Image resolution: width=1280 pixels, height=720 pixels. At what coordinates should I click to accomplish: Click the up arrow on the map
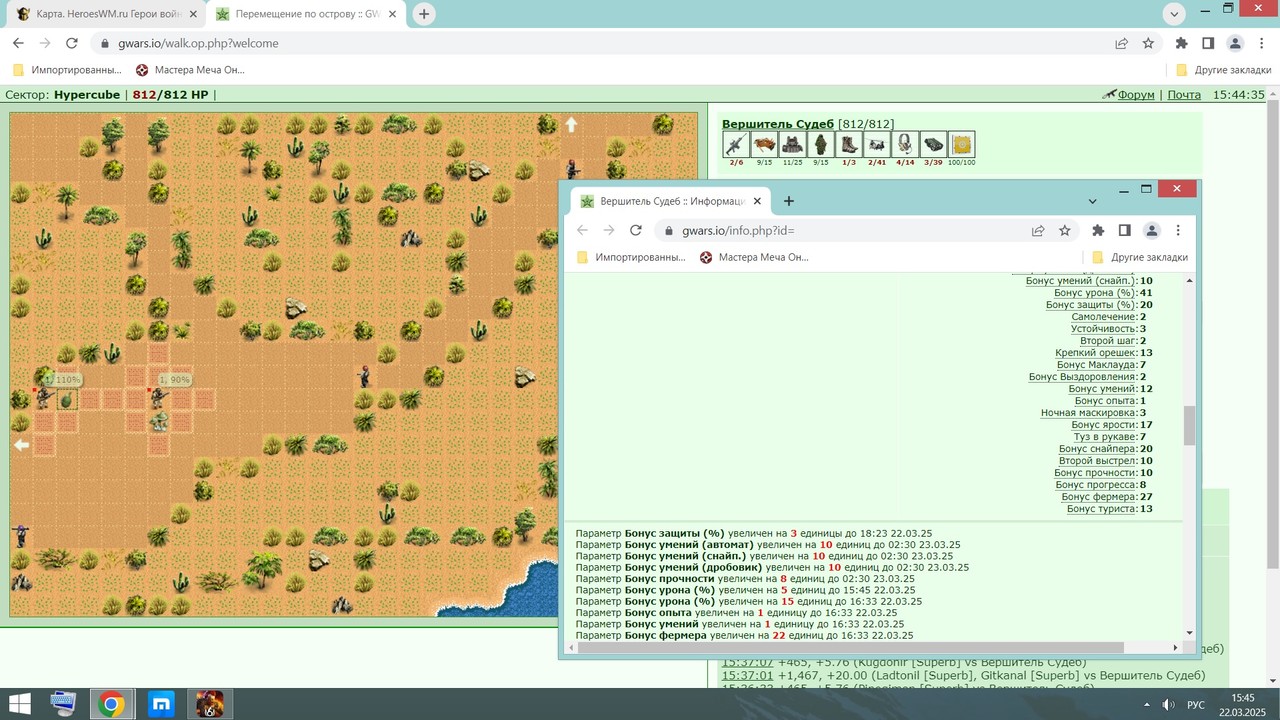point(572,125)
